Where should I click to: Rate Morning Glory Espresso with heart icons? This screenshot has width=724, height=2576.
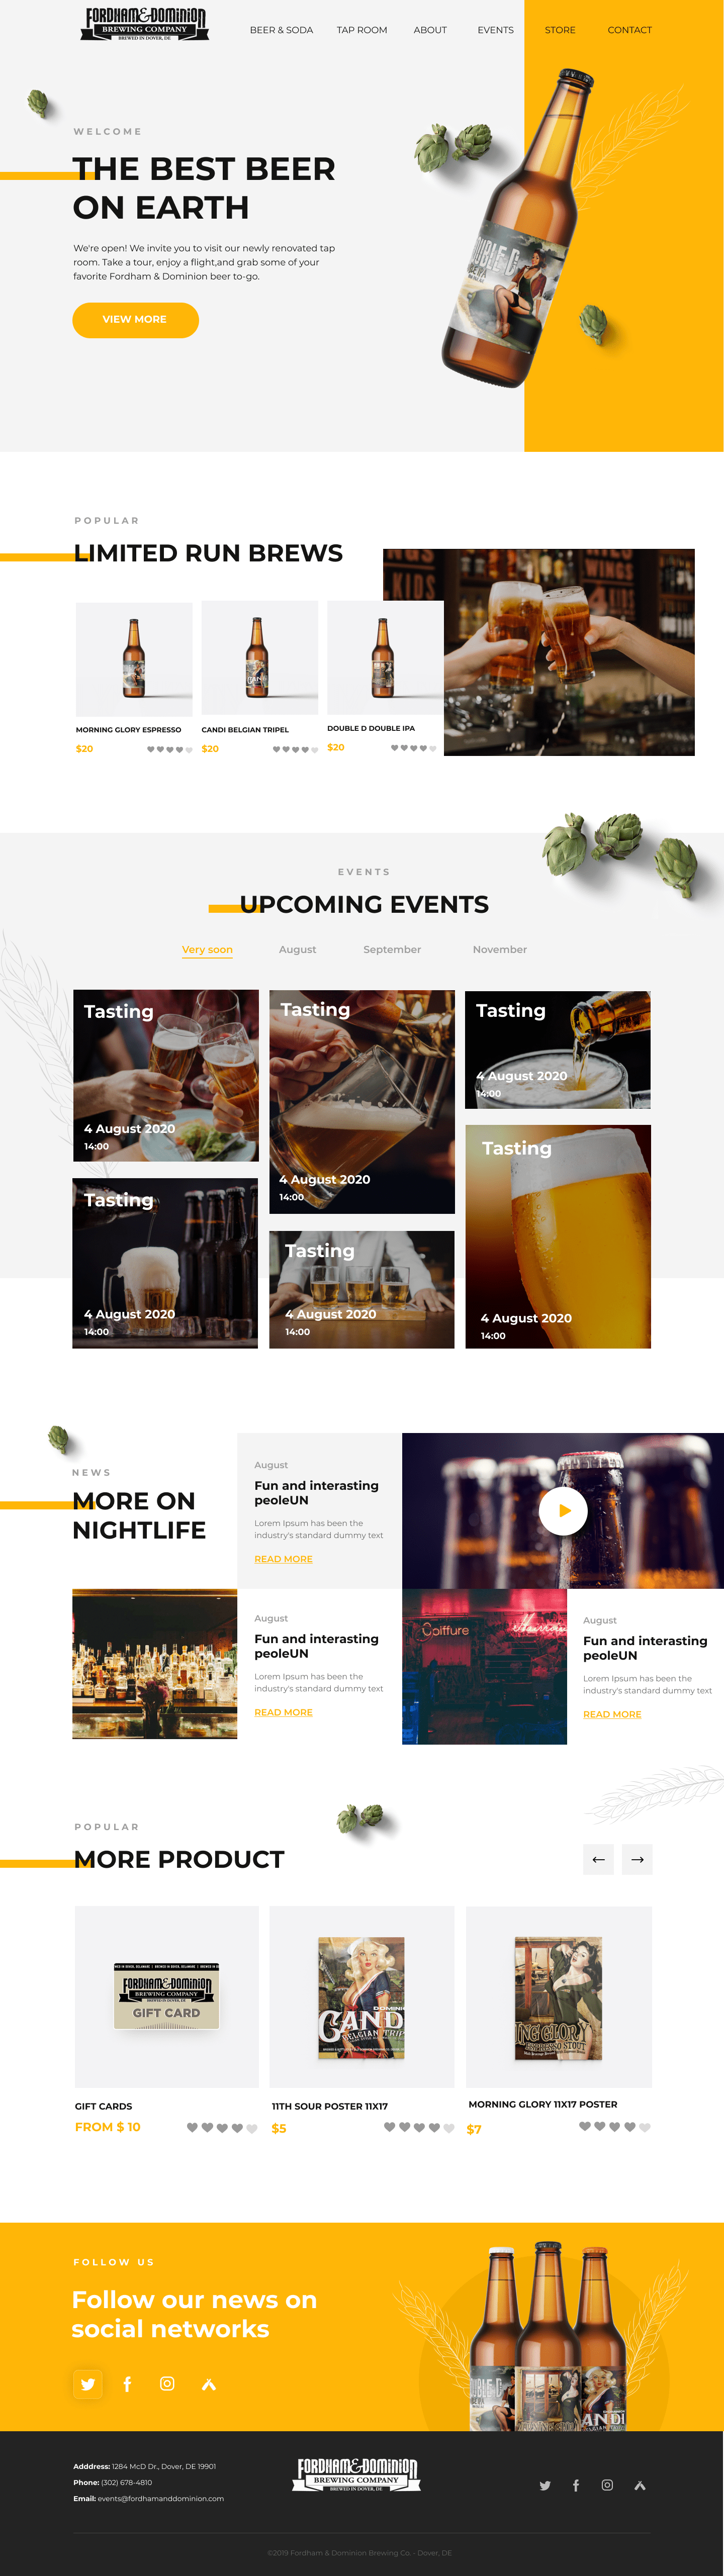click(x=170, y=749)
